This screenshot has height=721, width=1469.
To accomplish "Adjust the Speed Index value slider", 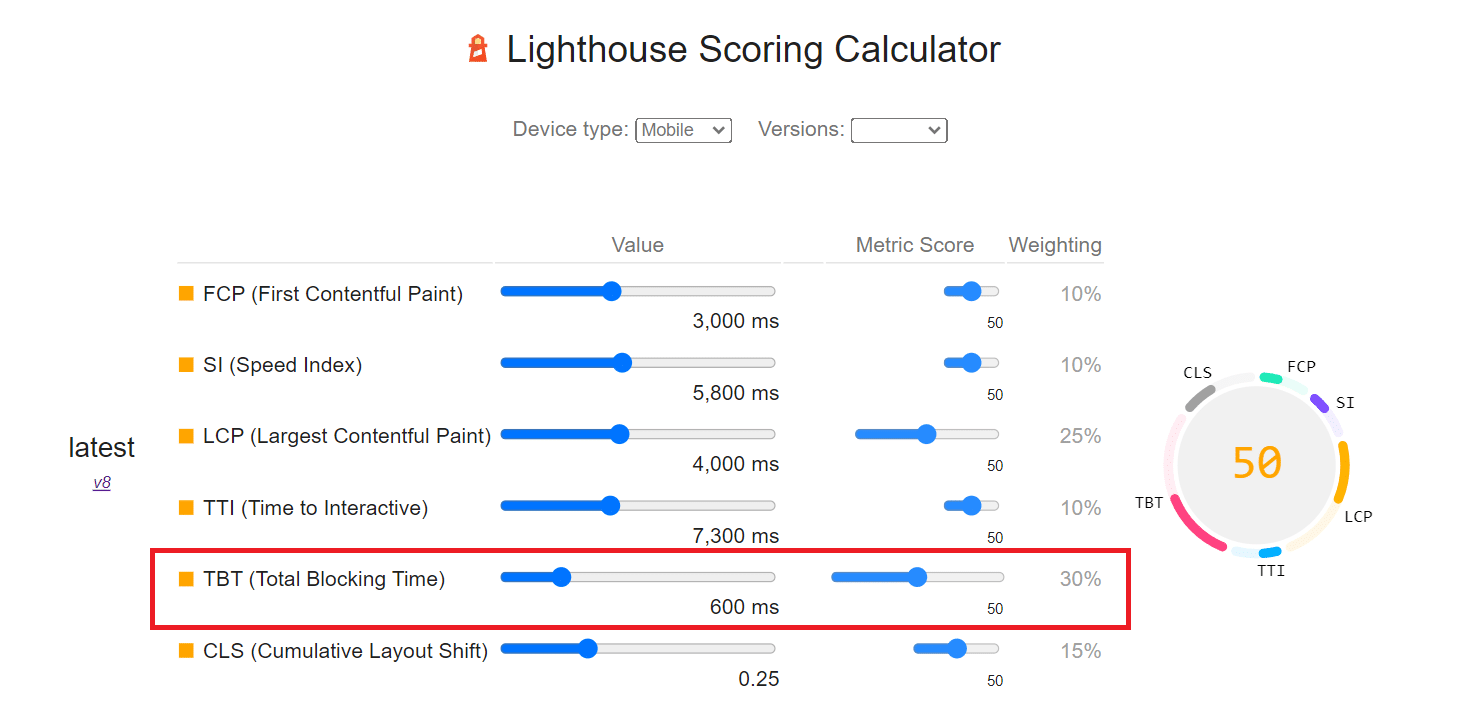I will click(x=638, y=363).
